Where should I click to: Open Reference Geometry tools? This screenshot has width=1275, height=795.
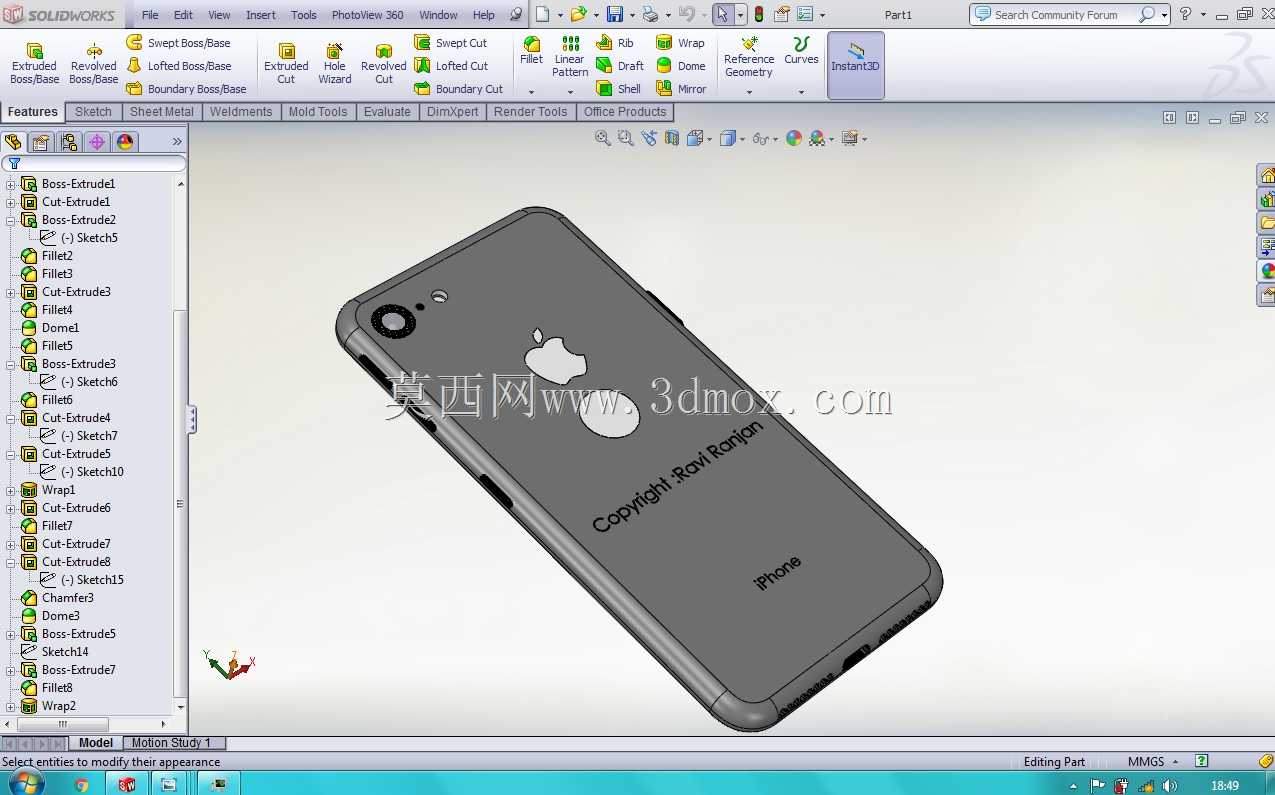tap(749, 57)
